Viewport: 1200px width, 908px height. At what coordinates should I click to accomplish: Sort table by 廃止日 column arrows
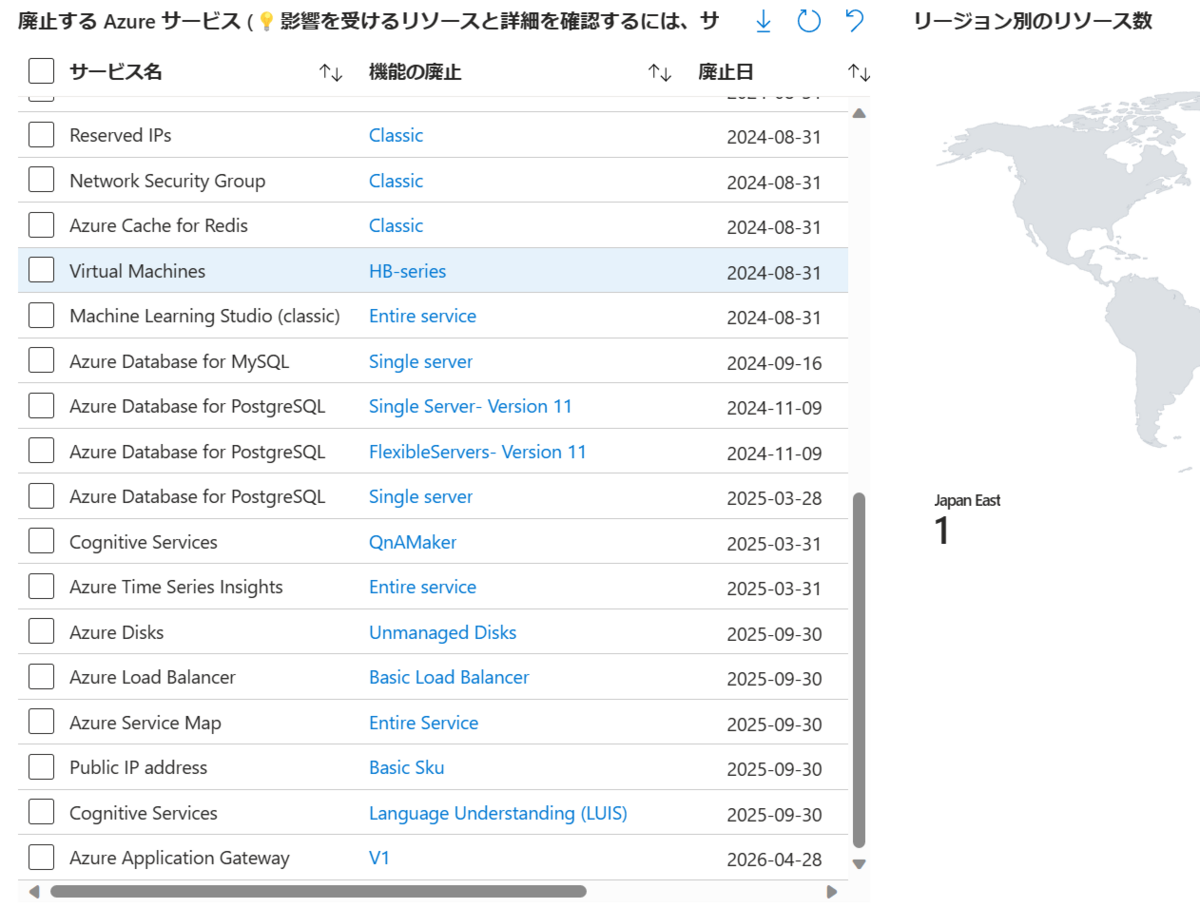coord(859,72)
